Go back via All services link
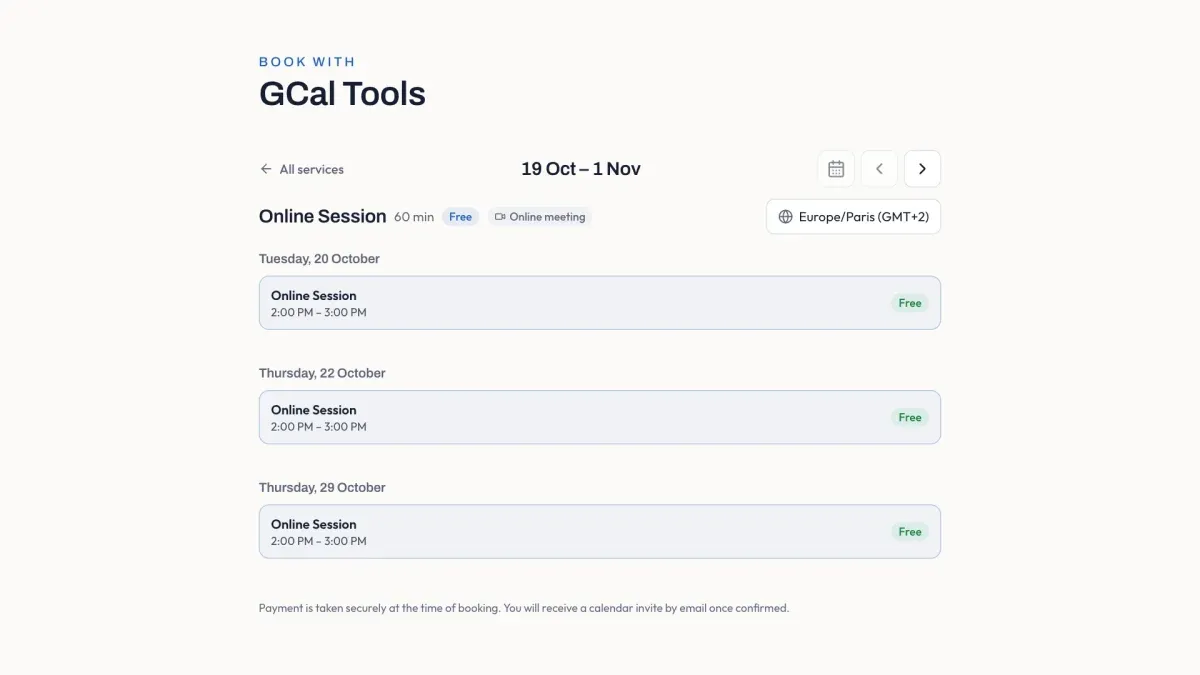The image size is (1200, 675). point(301,169)
